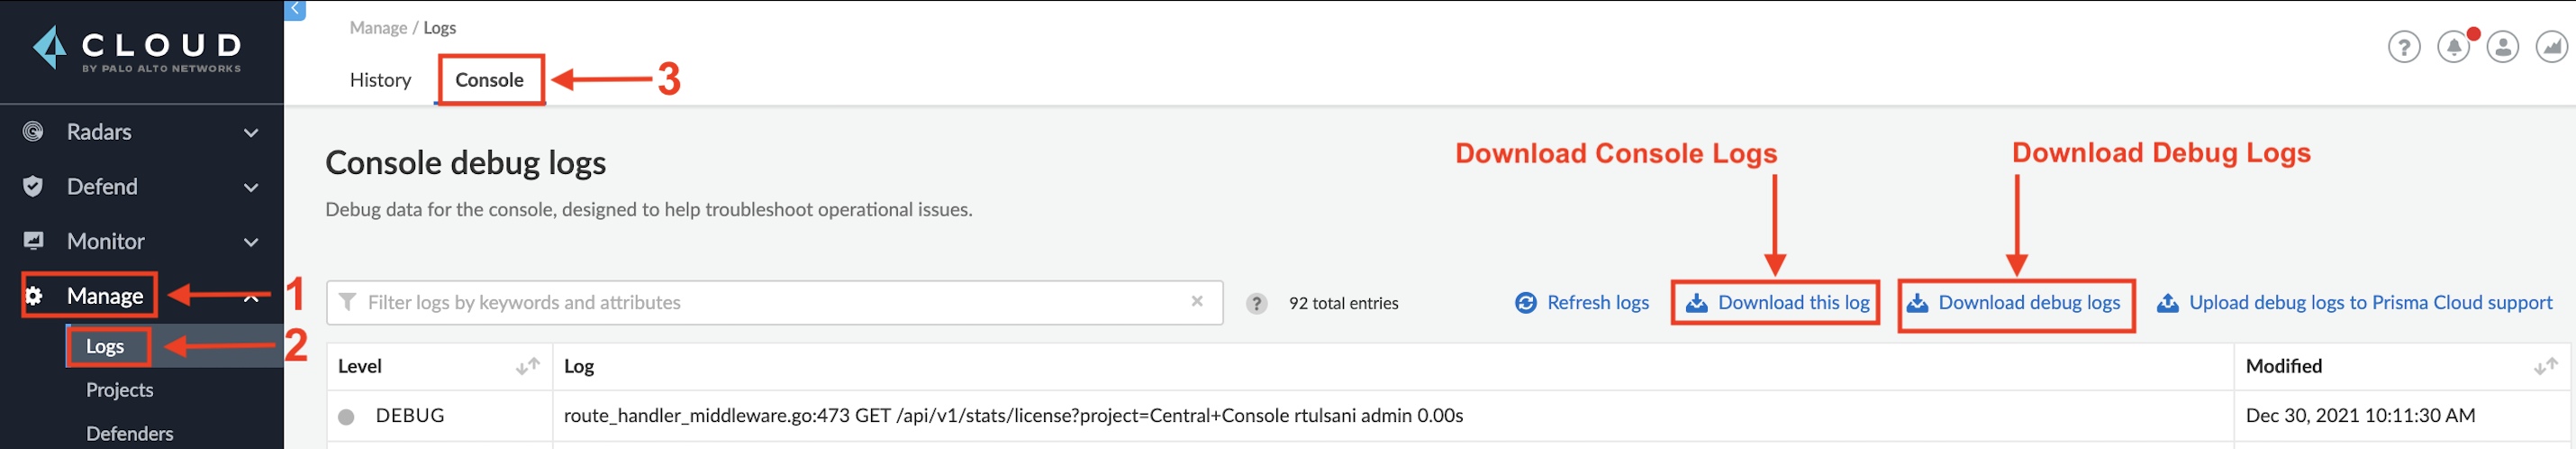
Task: Collapse the sidebar with the arrow icon
Action: 295,9
